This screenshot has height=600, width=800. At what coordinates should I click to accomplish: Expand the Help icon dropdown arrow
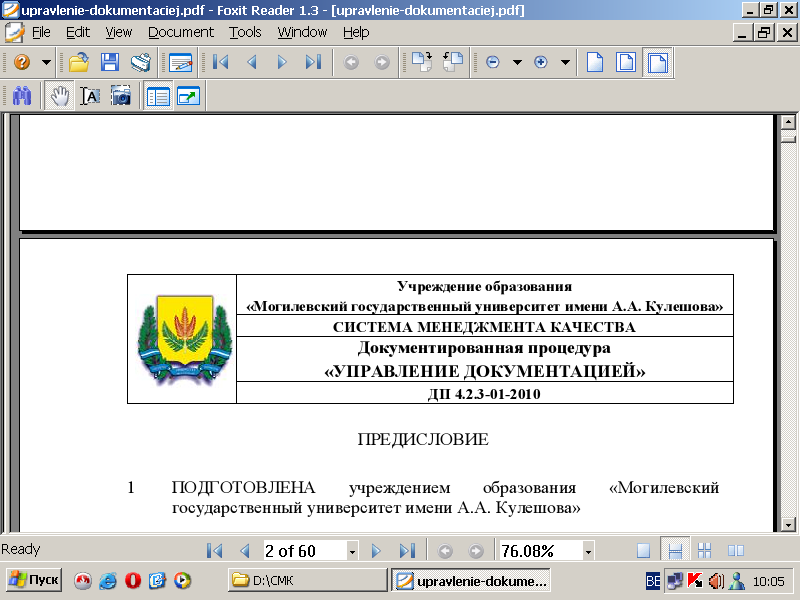click(45, 62)
